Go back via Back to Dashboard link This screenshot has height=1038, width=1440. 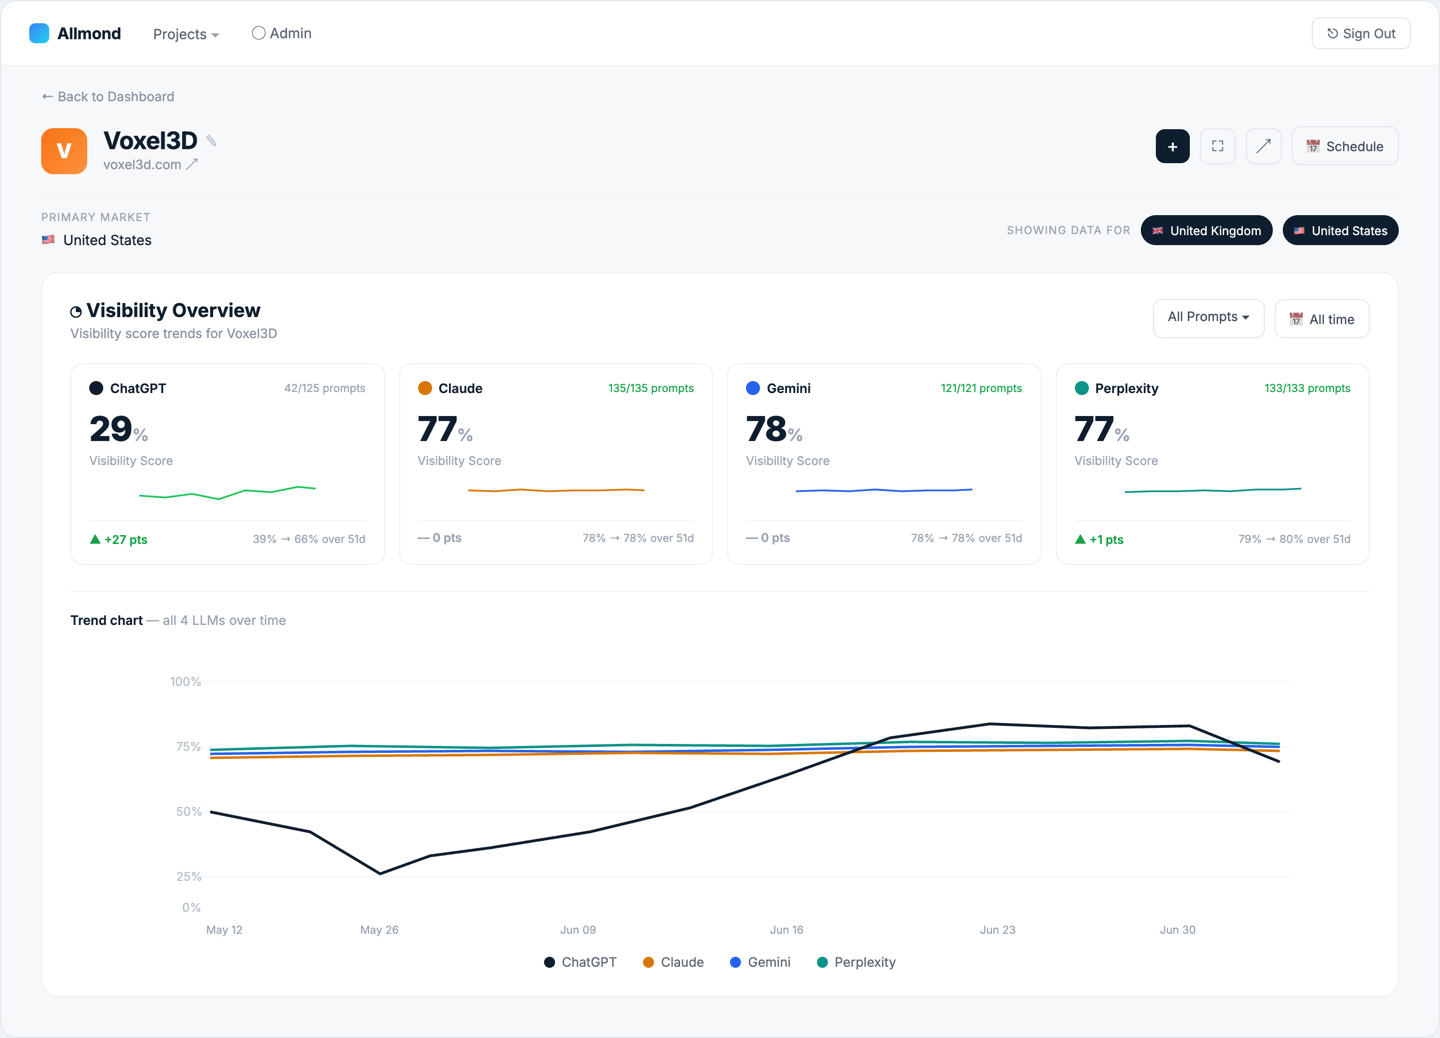pos(108,96)
